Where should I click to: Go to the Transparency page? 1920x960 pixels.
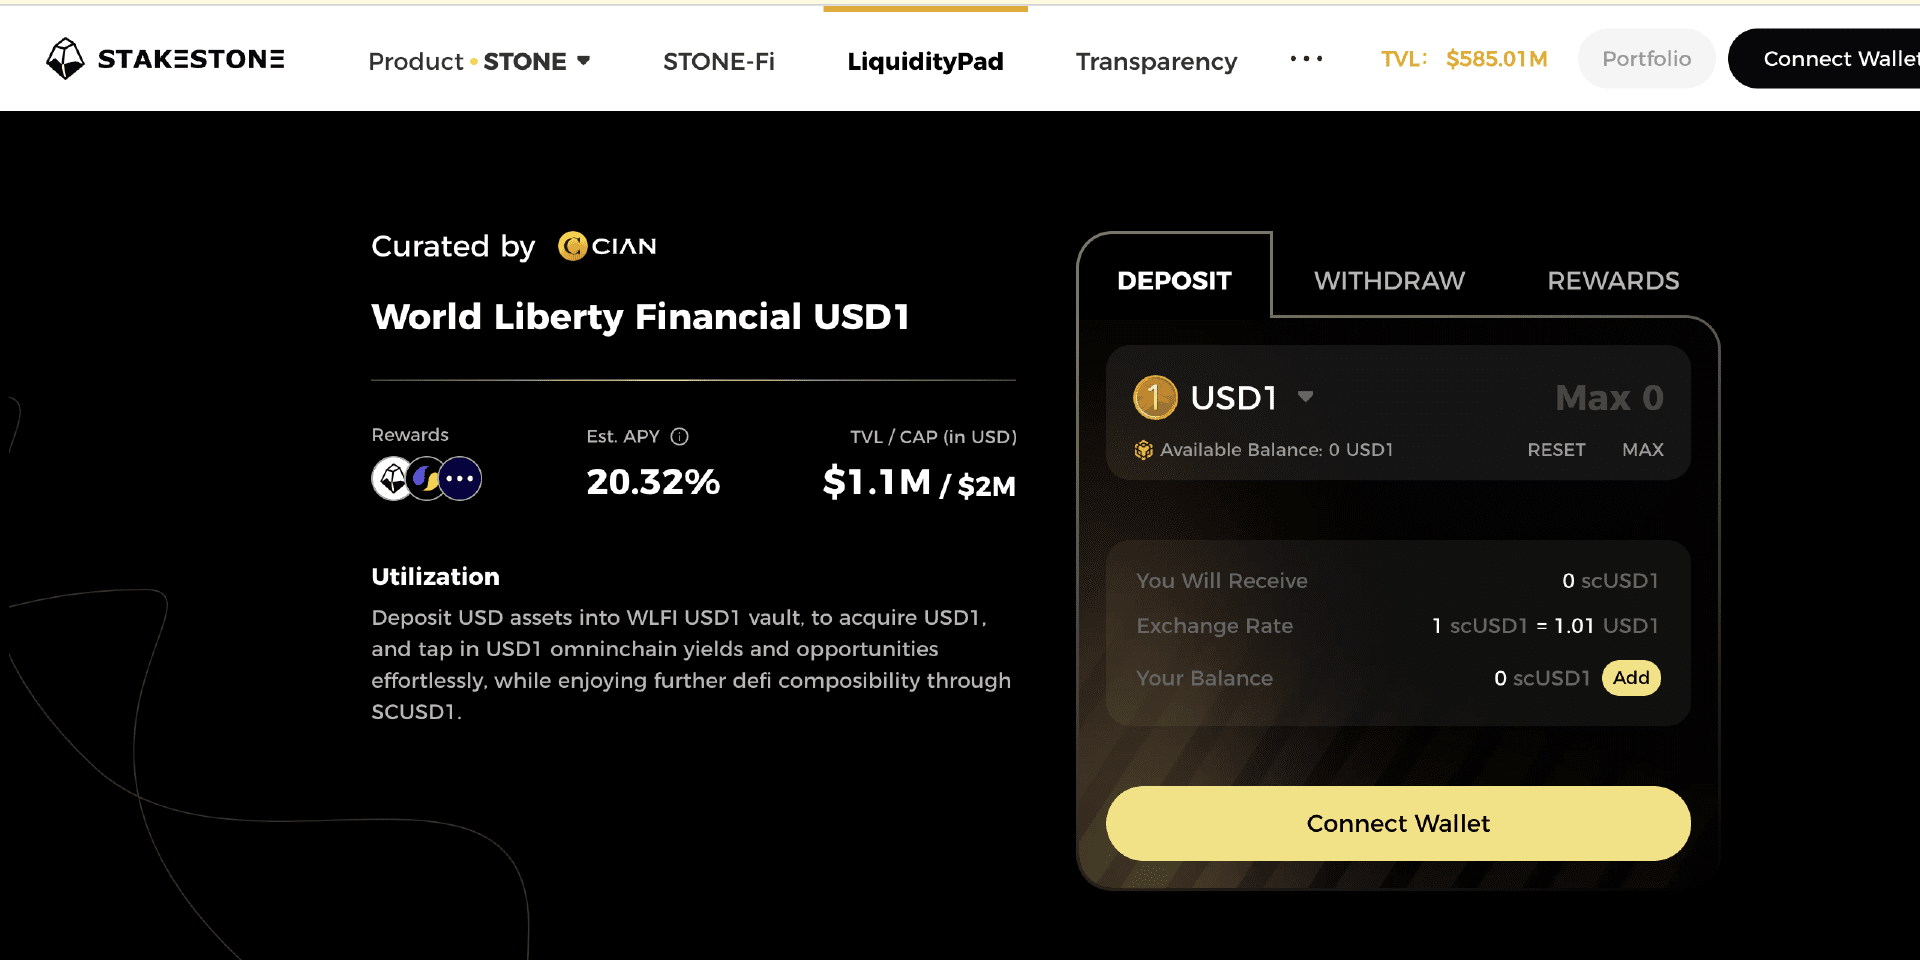pos(1156,61)
